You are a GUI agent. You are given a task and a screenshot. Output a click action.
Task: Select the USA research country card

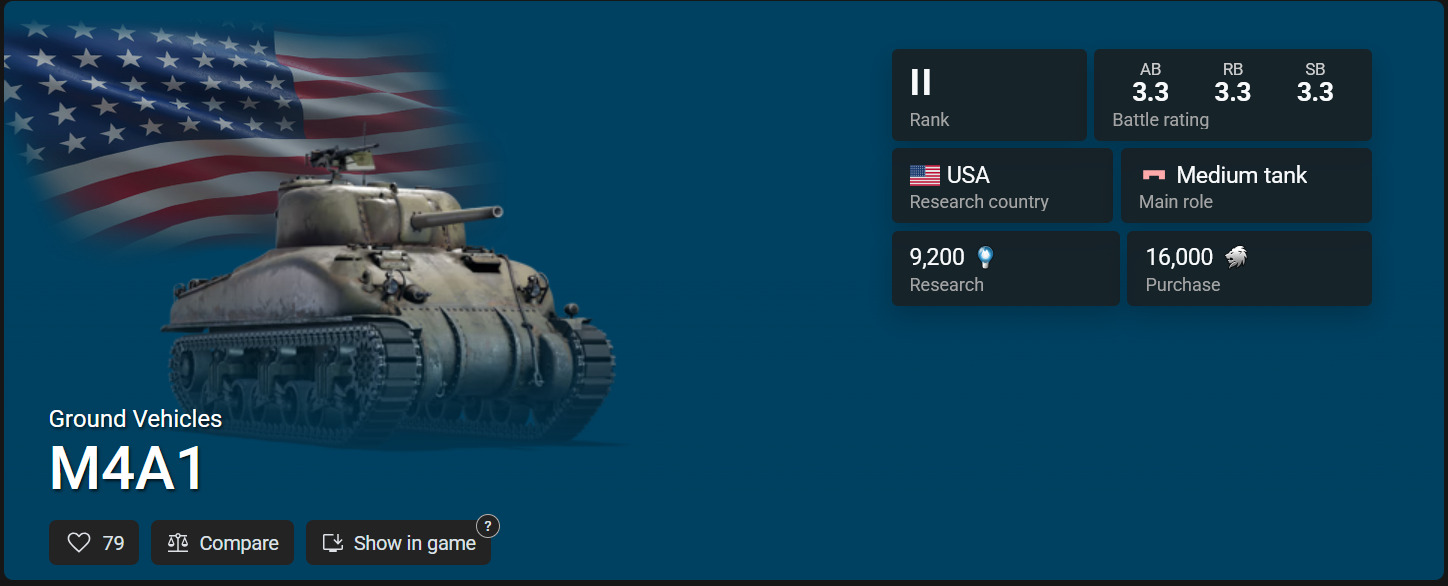[1002, 186]
